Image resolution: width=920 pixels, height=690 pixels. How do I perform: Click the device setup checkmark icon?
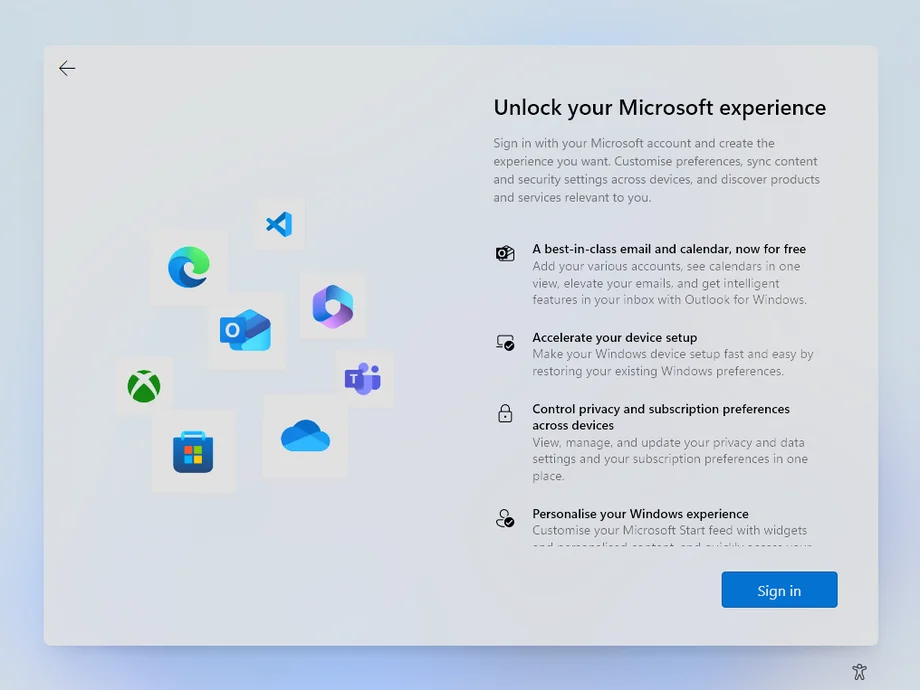505,342
